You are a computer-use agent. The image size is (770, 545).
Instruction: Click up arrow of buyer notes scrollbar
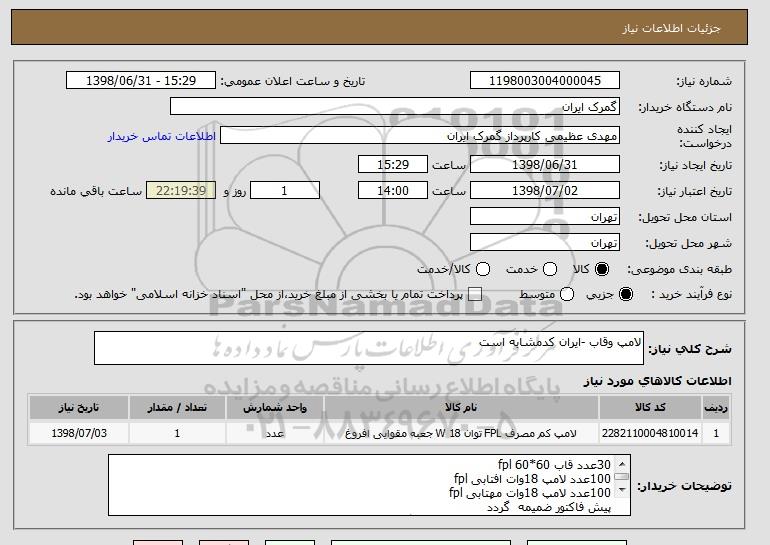[622, 464]
